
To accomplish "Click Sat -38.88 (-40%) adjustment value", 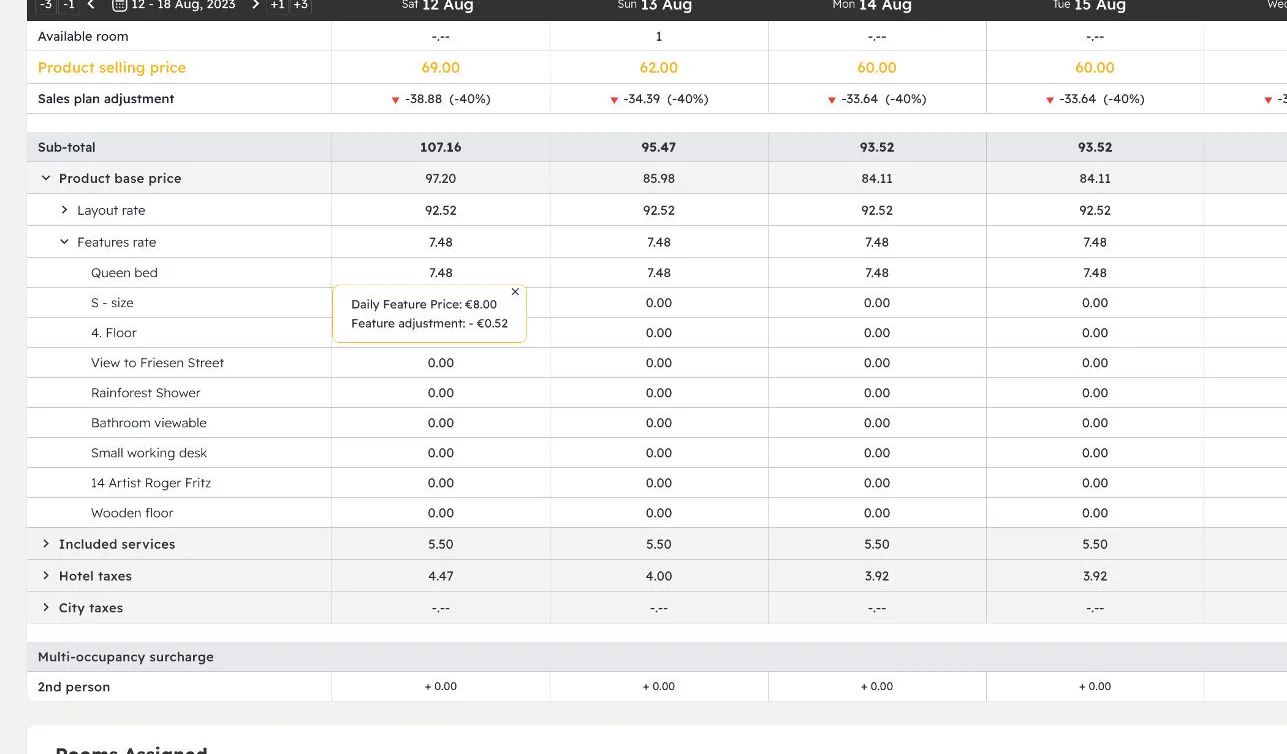I will tap(448, 99).
